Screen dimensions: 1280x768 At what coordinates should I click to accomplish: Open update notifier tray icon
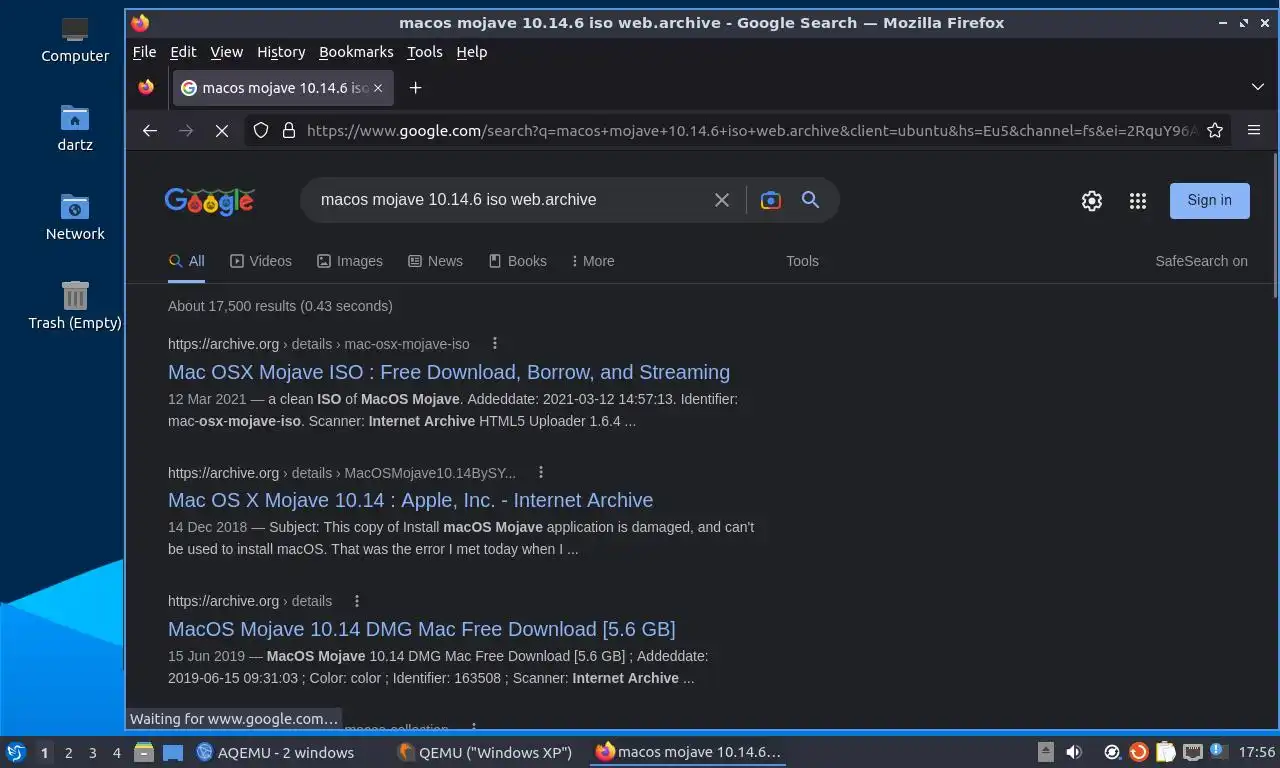(1139, 752)
